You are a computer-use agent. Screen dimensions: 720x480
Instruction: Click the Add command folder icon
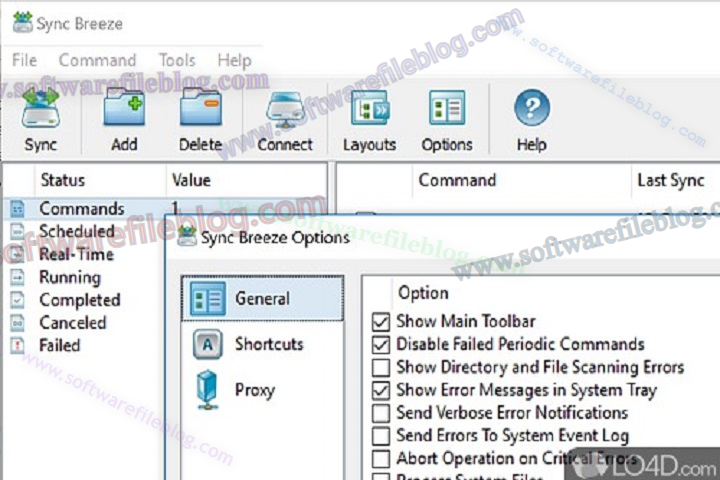(x=124, y=107)
